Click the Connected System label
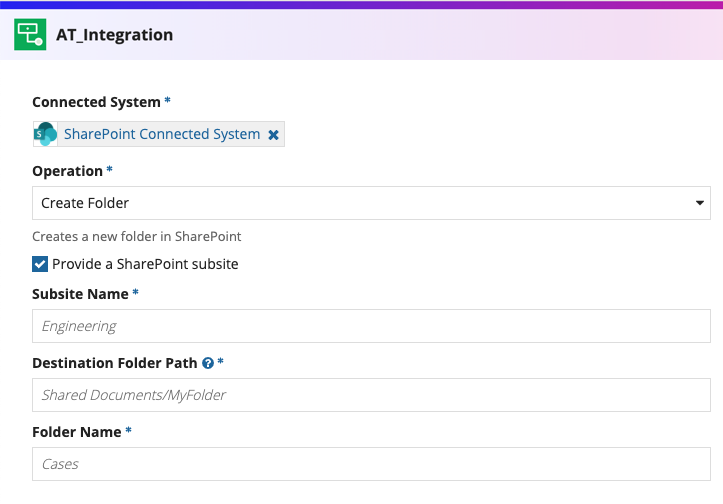723x504 pixels. [96, 102]
